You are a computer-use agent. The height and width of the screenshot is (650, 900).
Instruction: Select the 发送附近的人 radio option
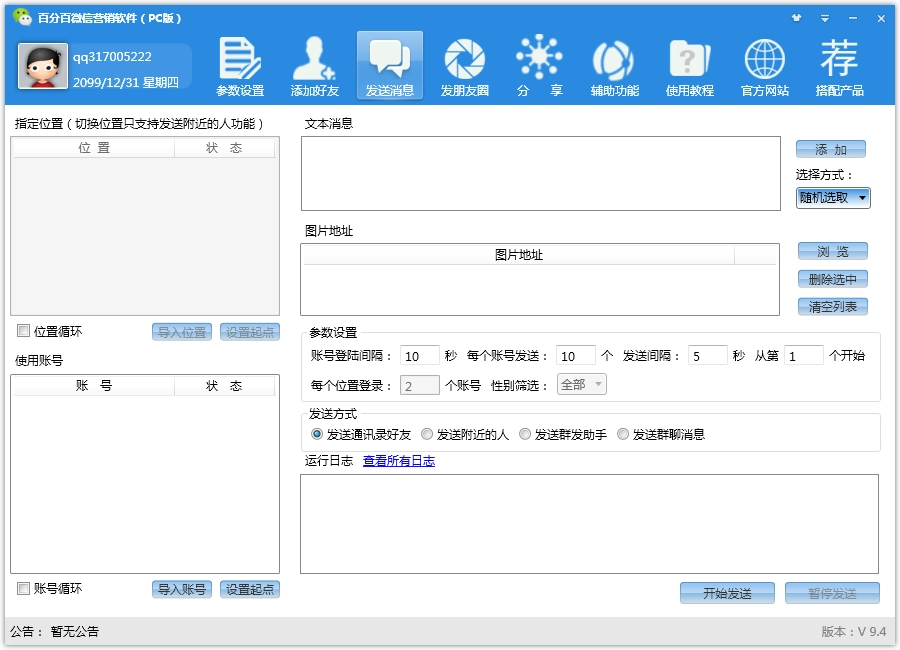(427, 434)
